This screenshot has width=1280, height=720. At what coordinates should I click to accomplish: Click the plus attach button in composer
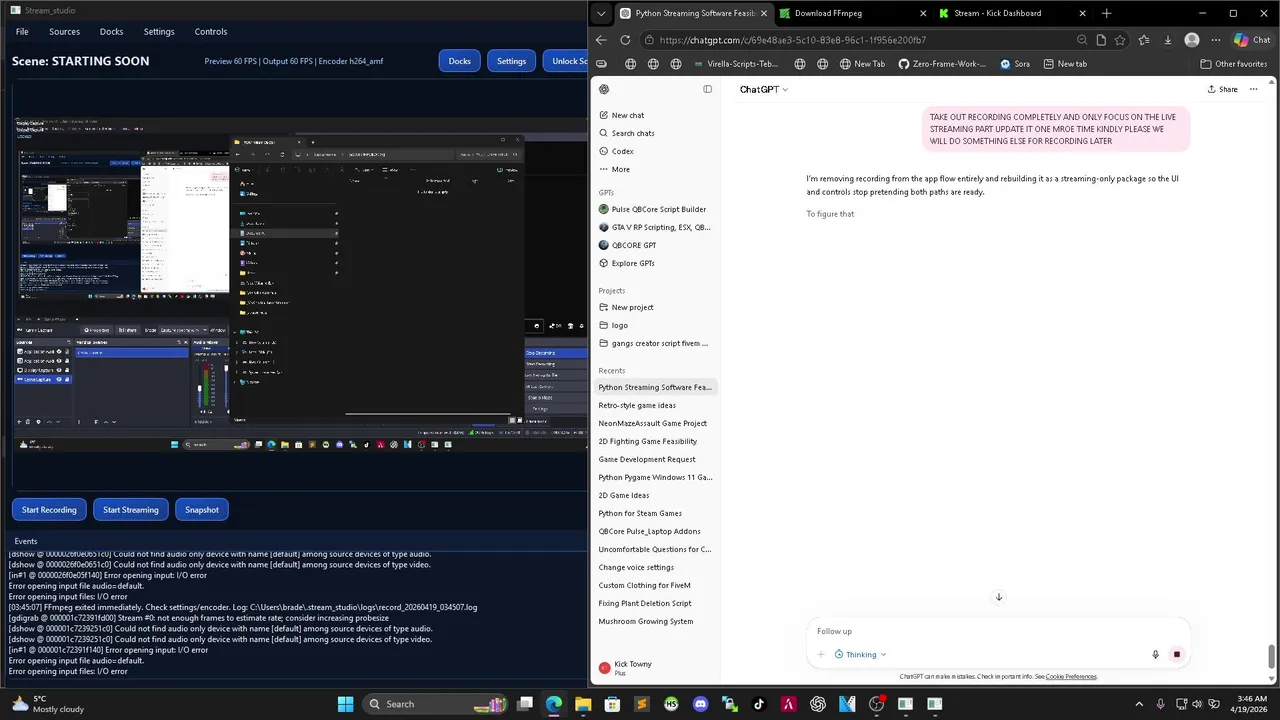pyautogui.click(x=821, y=655)
